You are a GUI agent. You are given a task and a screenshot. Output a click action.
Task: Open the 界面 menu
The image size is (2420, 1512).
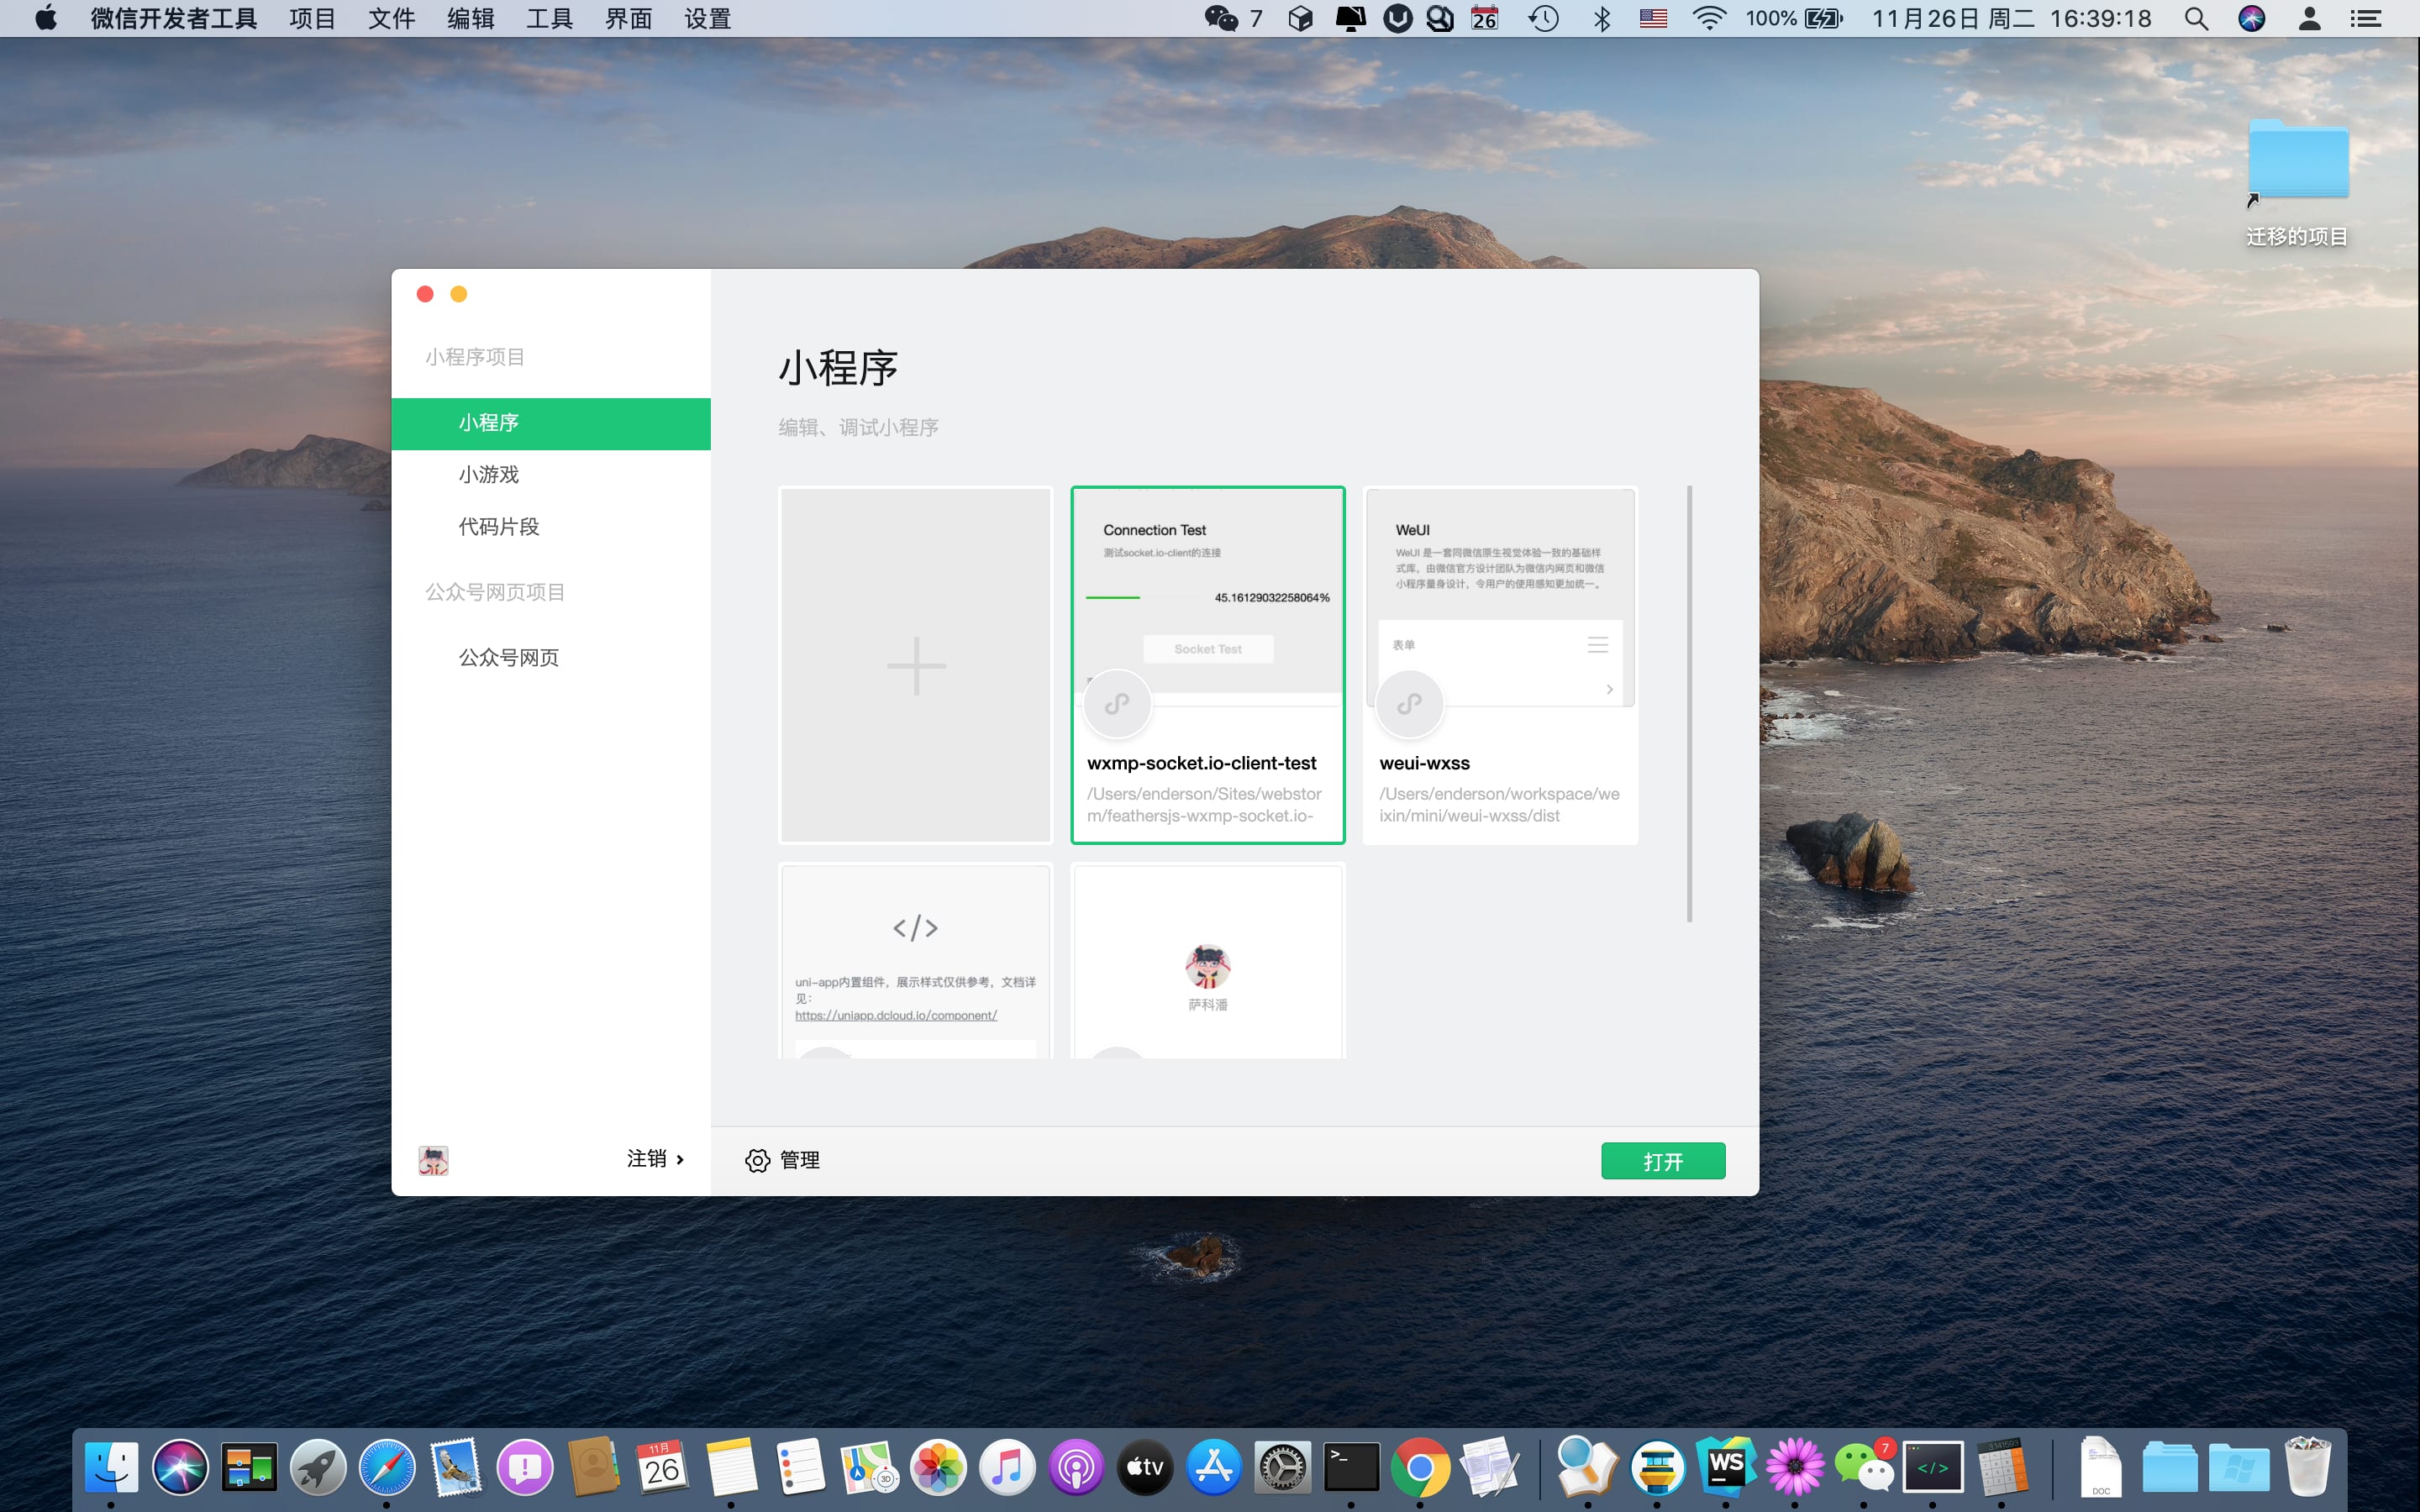[628, 18]
